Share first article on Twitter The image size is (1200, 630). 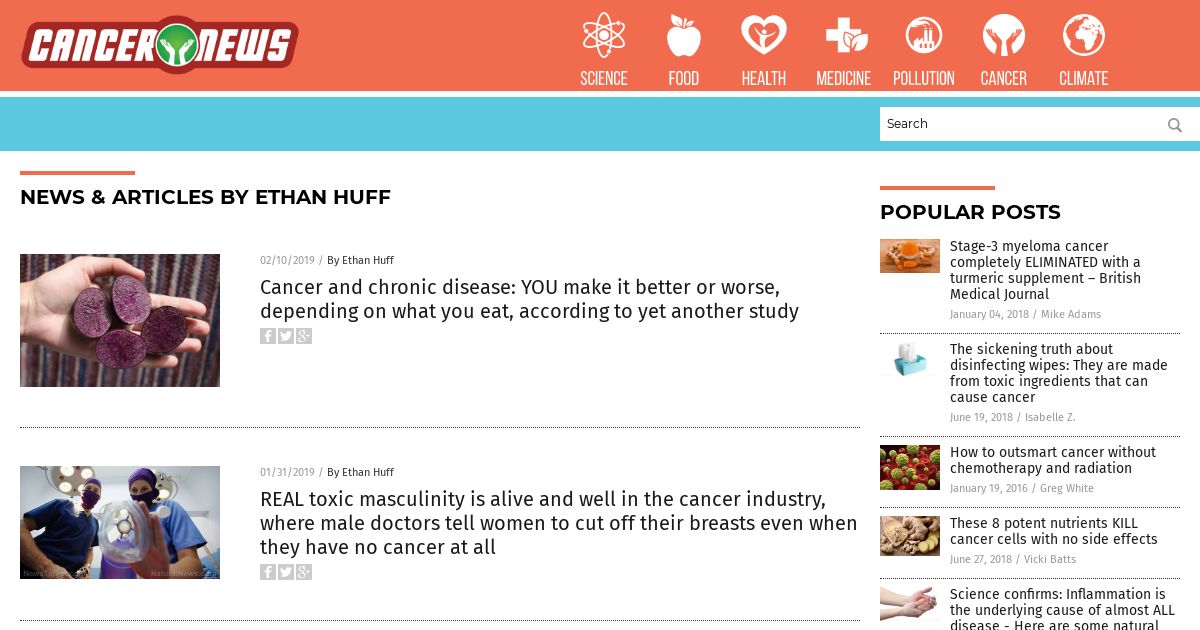coord(286,336)
